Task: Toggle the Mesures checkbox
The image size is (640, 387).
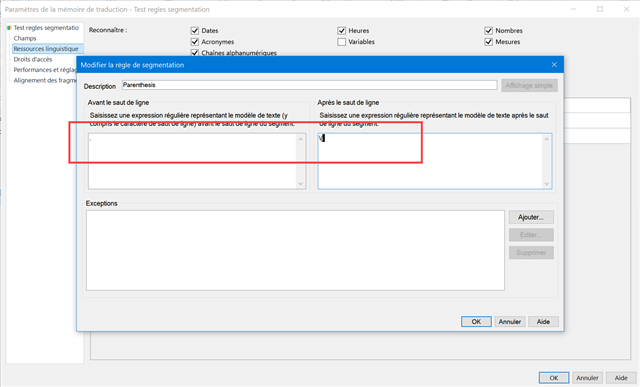Action: 489,42
